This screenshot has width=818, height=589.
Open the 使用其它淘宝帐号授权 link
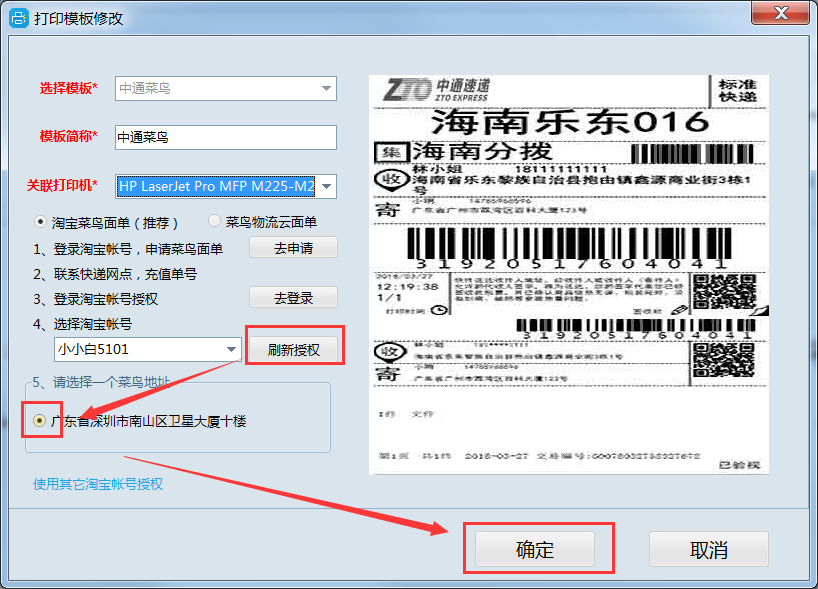pos(98,484)
